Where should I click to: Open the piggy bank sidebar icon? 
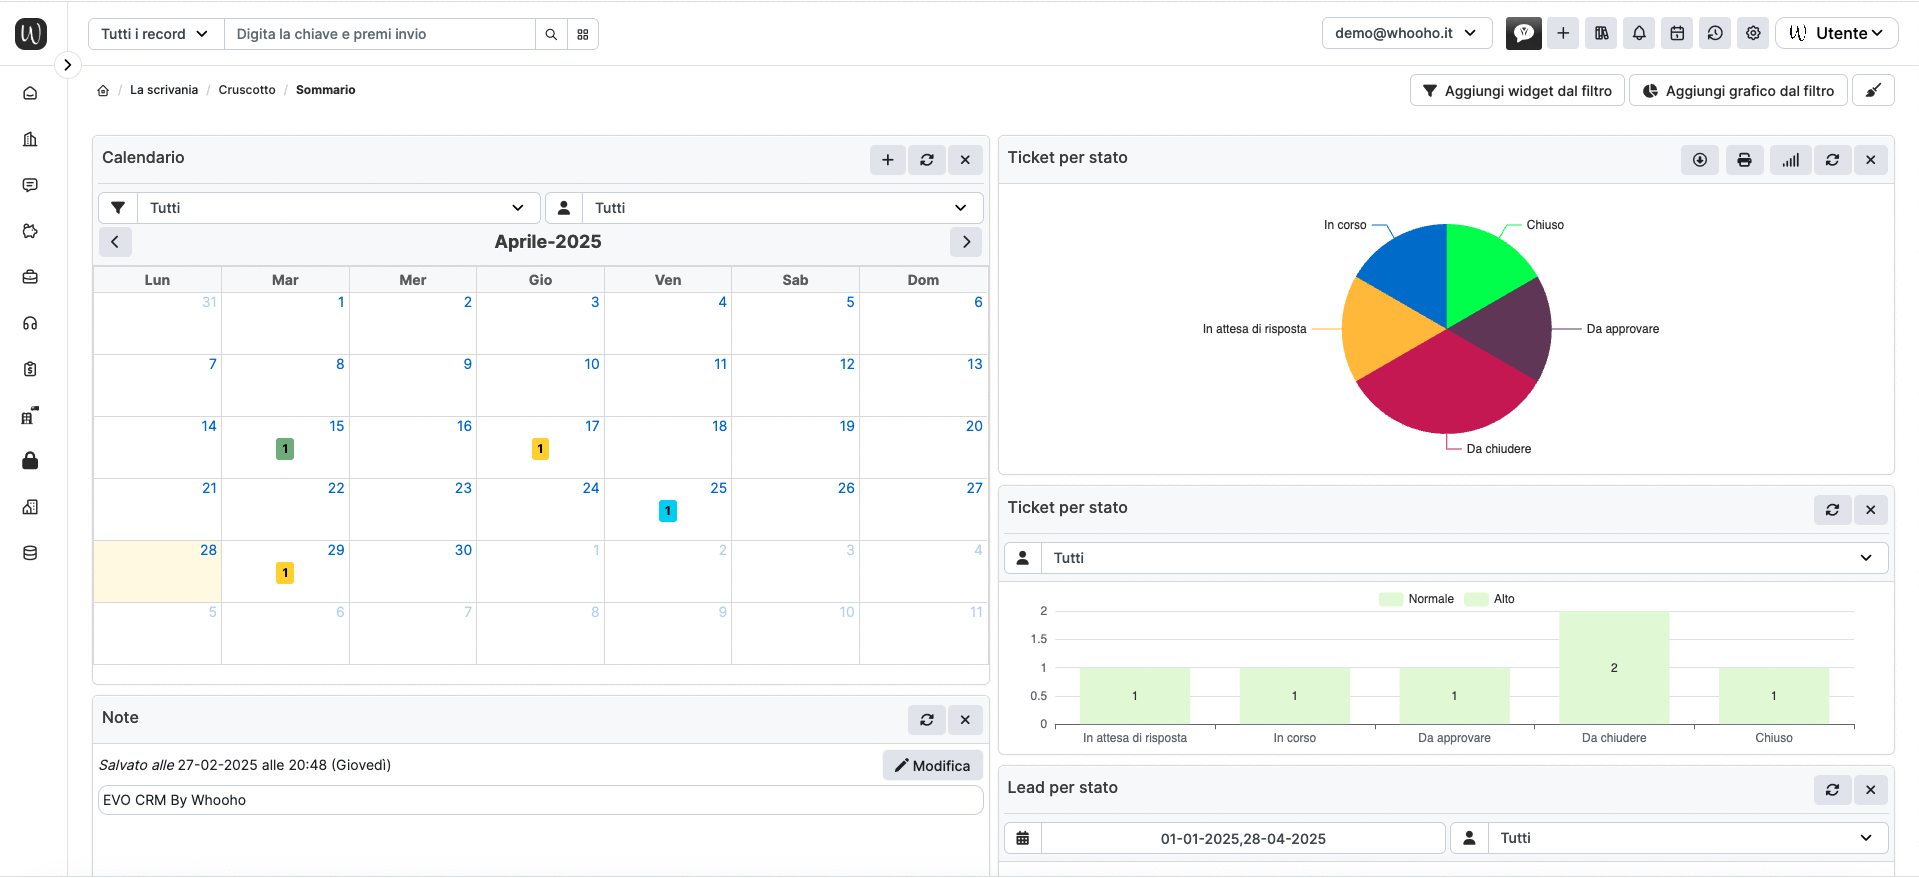pos(30,231)
